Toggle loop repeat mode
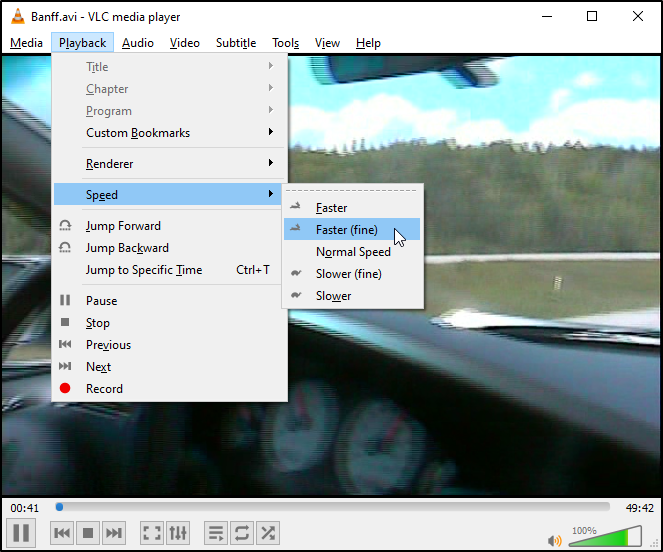 coord(242,533)
